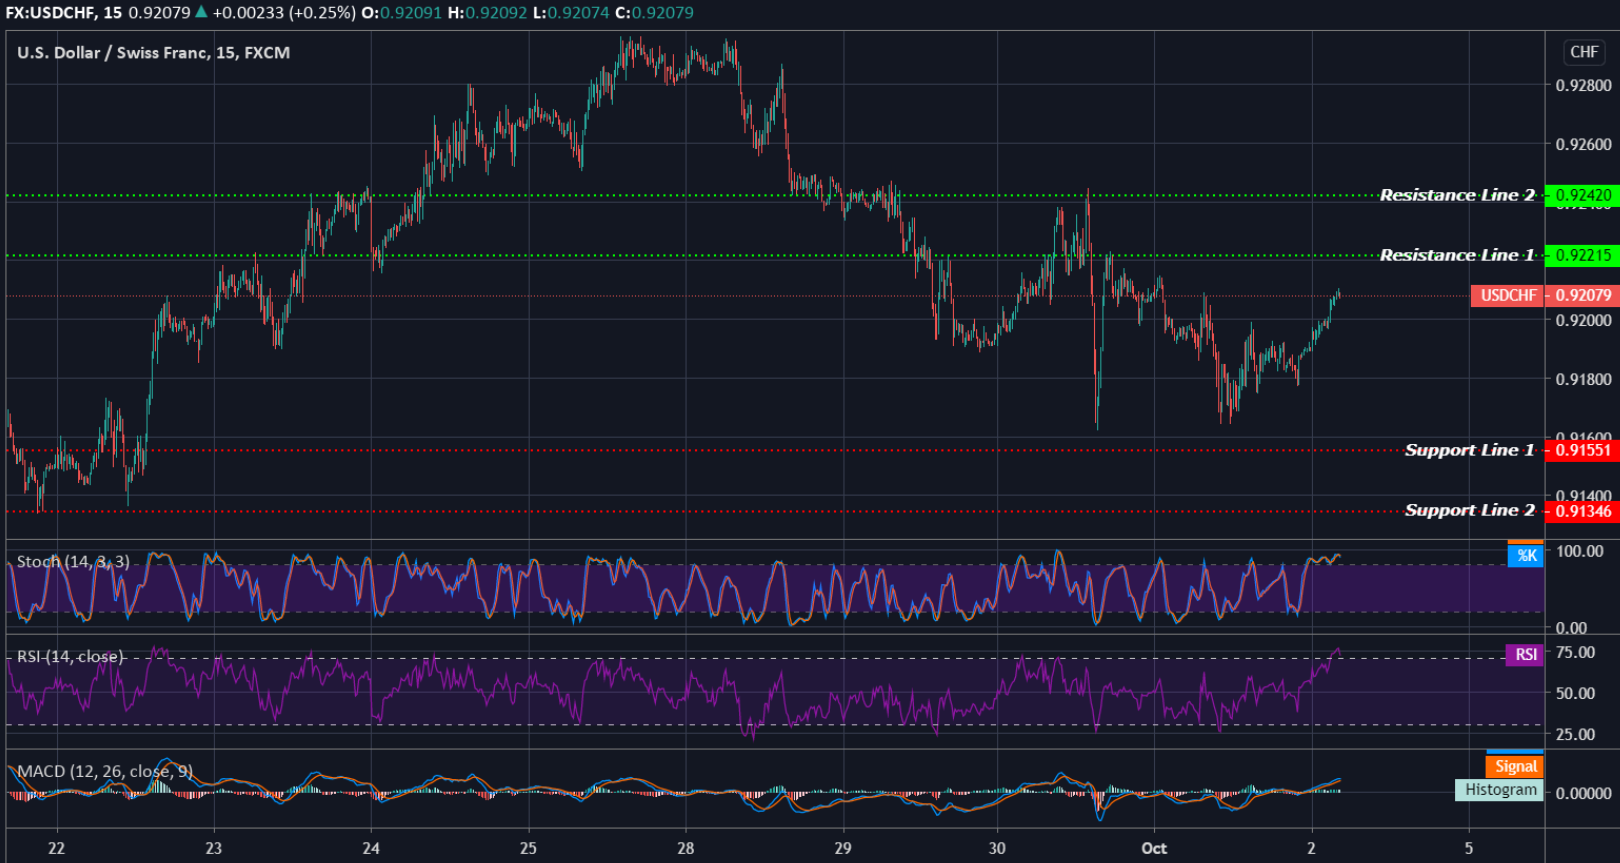The width and height of the screenshot is (1620, 863).
Task: Click the Resistance Line 1 label
Action: pos(1457,255)
